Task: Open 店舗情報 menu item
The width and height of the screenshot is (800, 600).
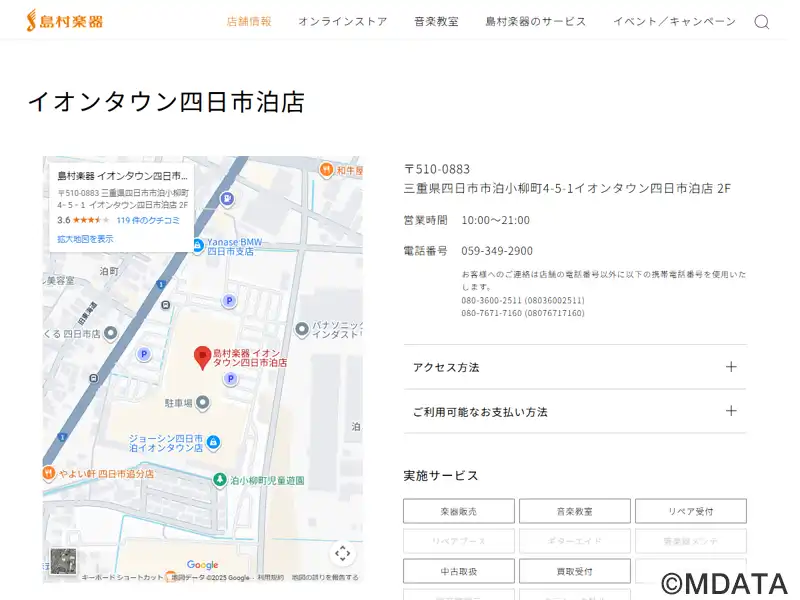Action: tap(249, 21)
